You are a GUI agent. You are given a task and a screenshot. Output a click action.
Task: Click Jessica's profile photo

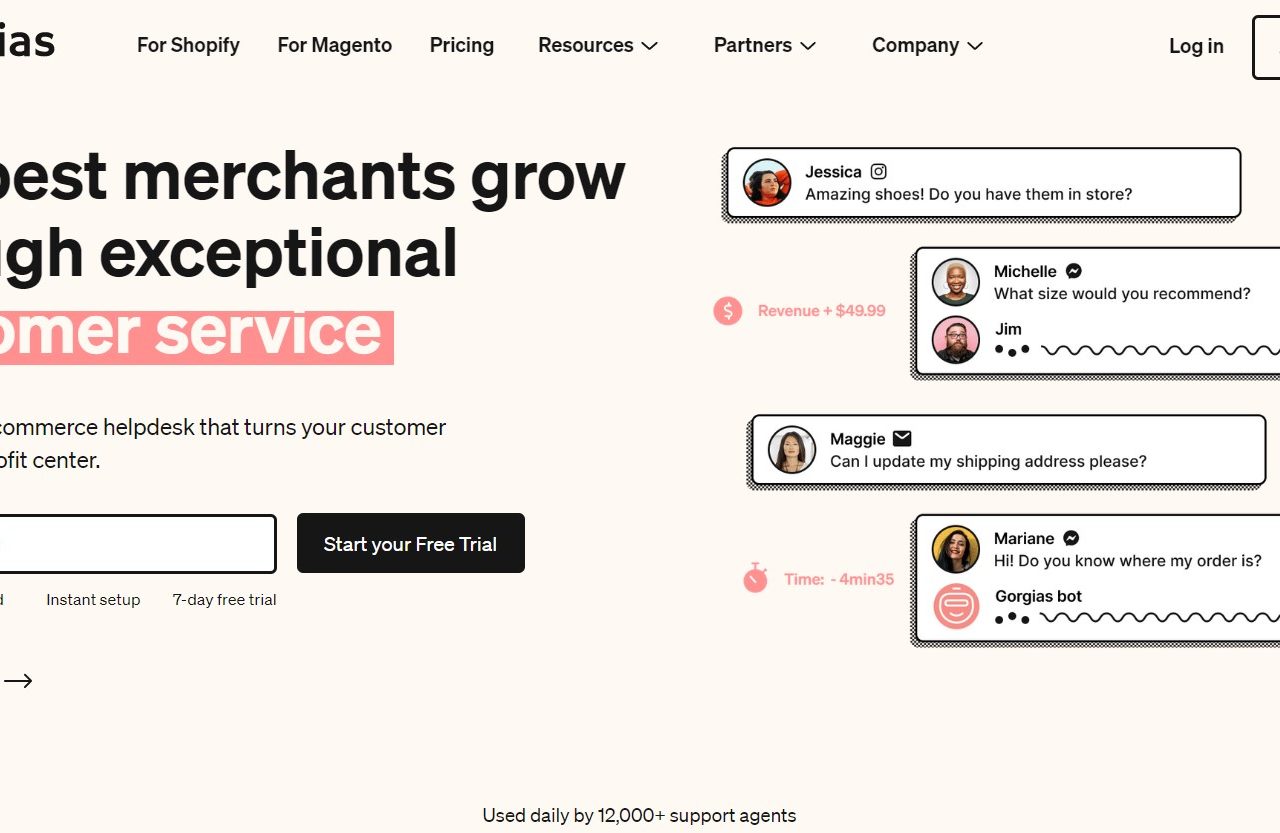767,183
